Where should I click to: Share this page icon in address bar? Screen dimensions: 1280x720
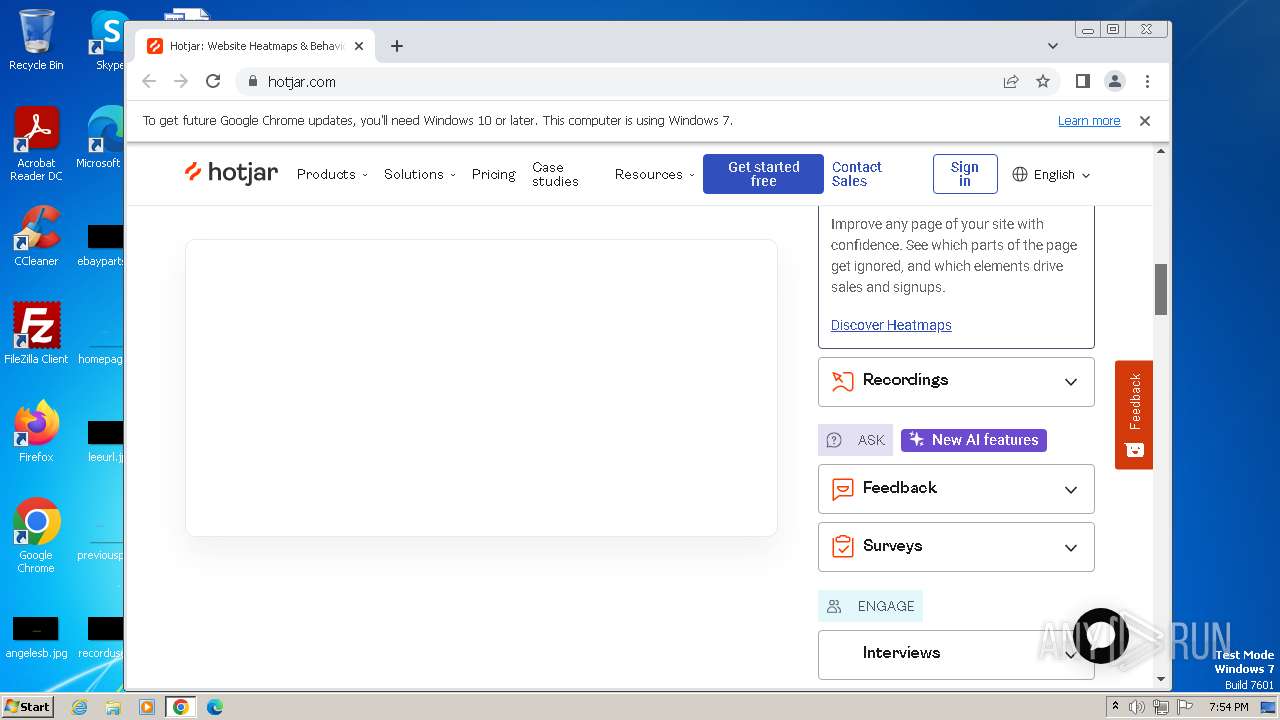click(x=1011, y=81)
